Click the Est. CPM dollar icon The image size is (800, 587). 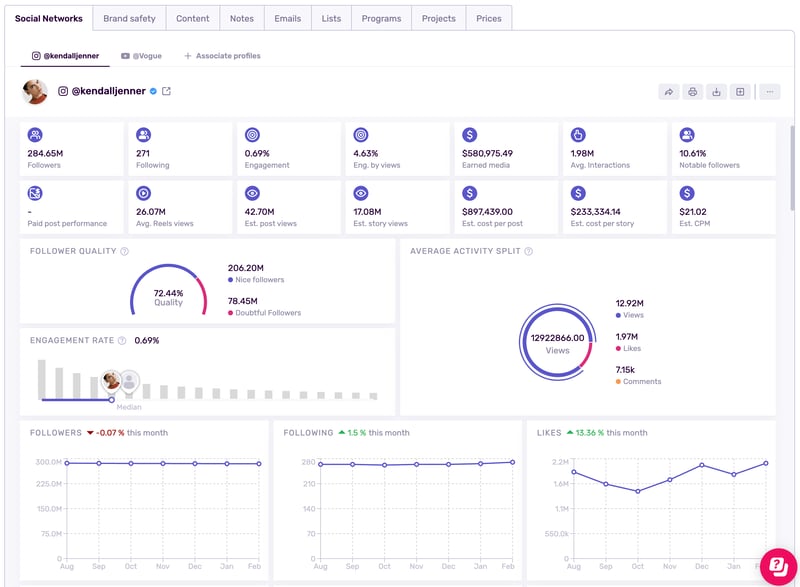[687, 193]
